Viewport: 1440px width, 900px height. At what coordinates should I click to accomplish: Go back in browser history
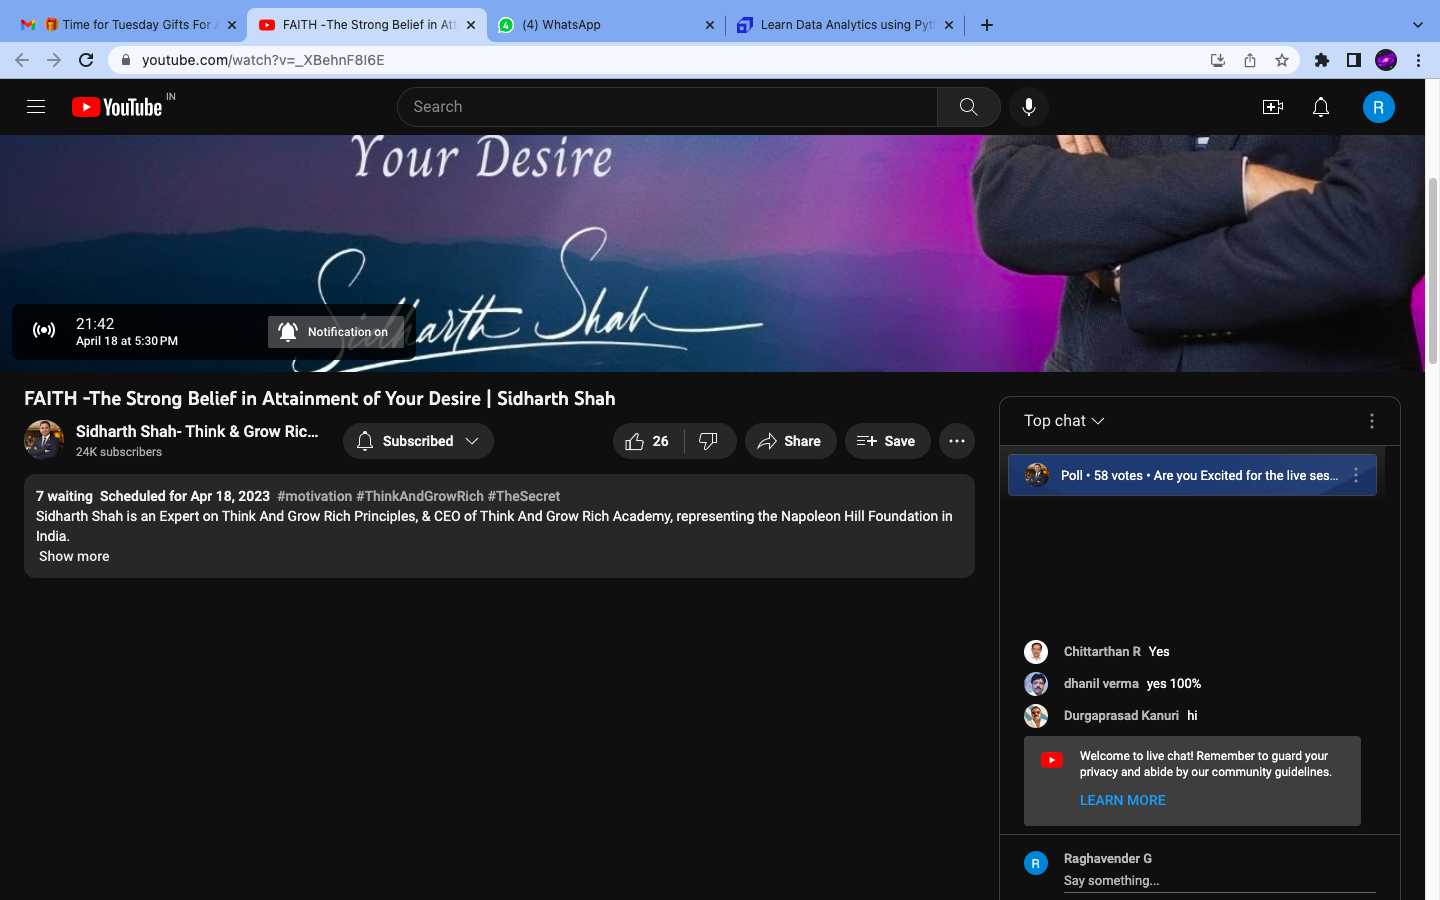22,60
